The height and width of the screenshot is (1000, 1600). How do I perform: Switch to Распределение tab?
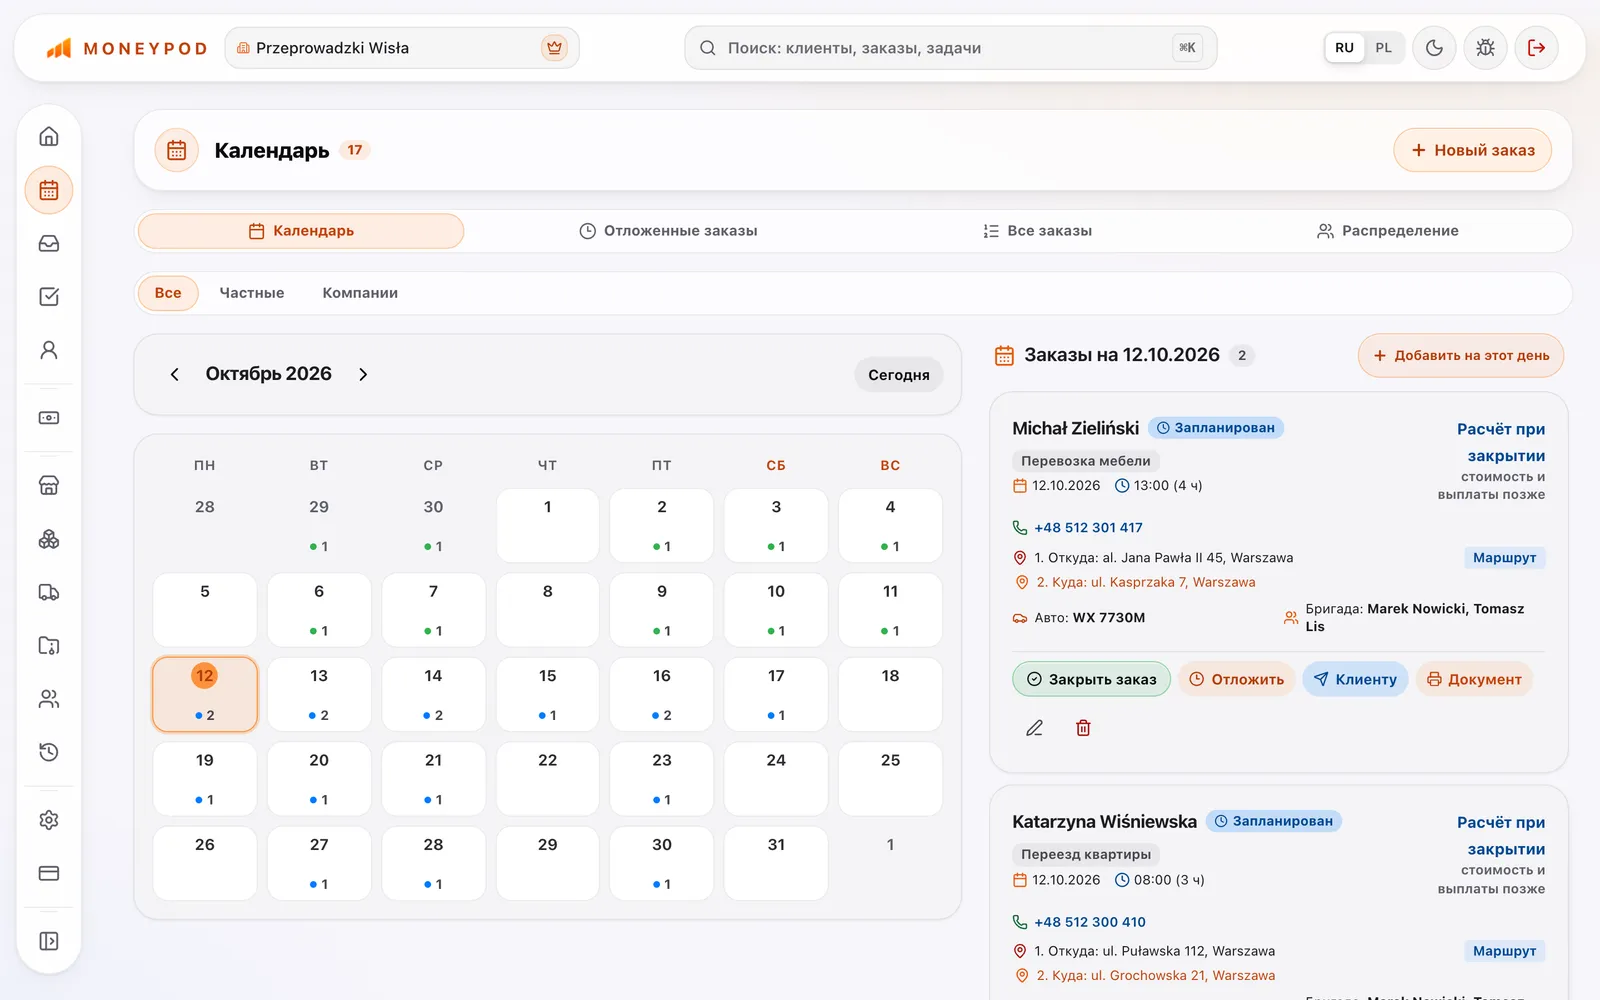1388,231
